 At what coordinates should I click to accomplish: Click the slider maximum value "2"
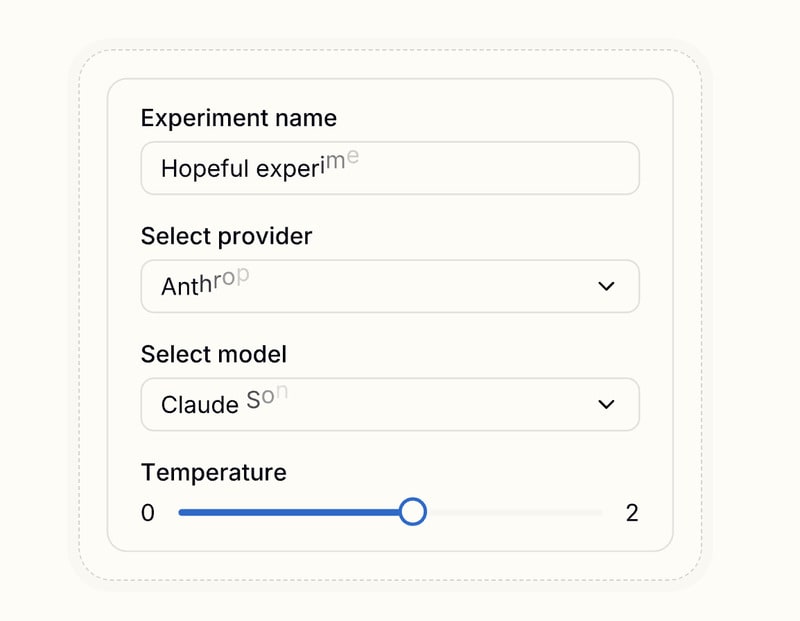pos(632,513)
